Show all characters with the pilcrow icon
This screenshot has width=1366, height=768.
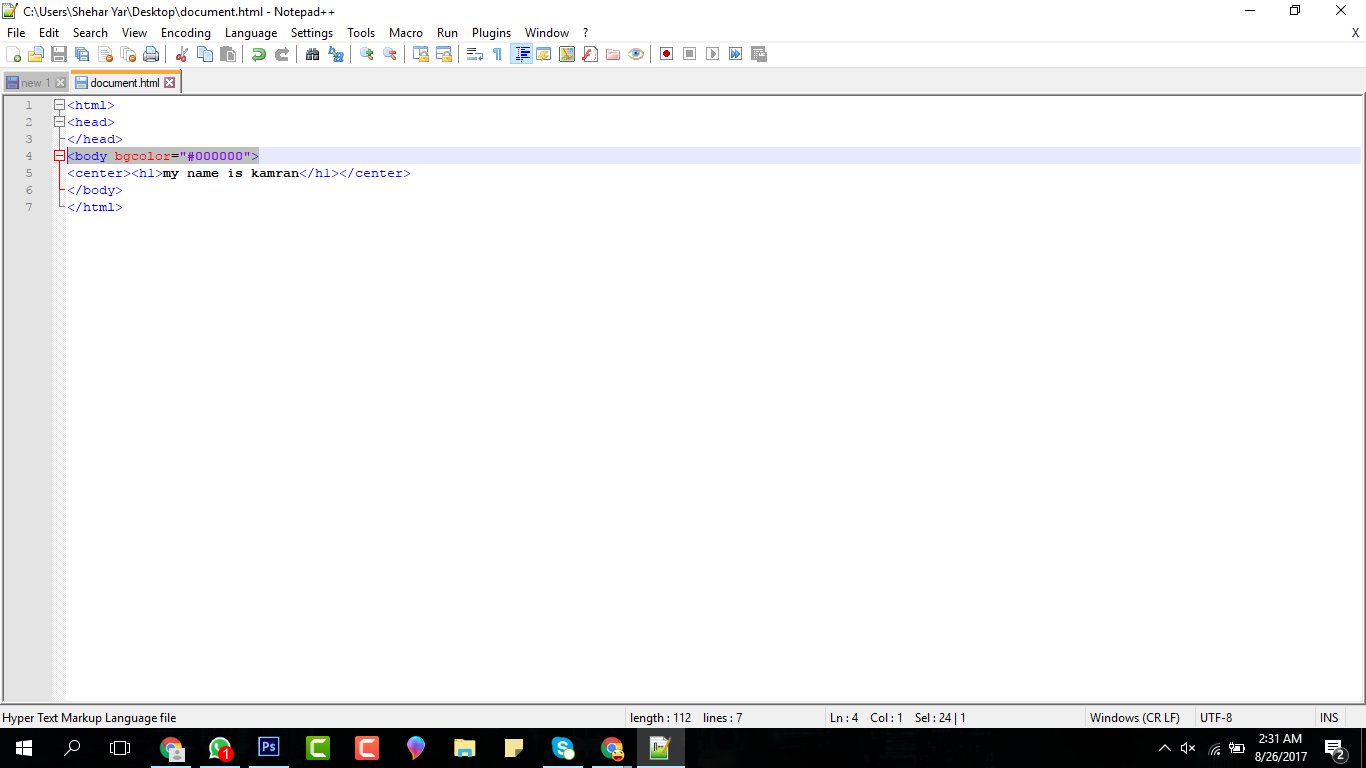[498, 54]
